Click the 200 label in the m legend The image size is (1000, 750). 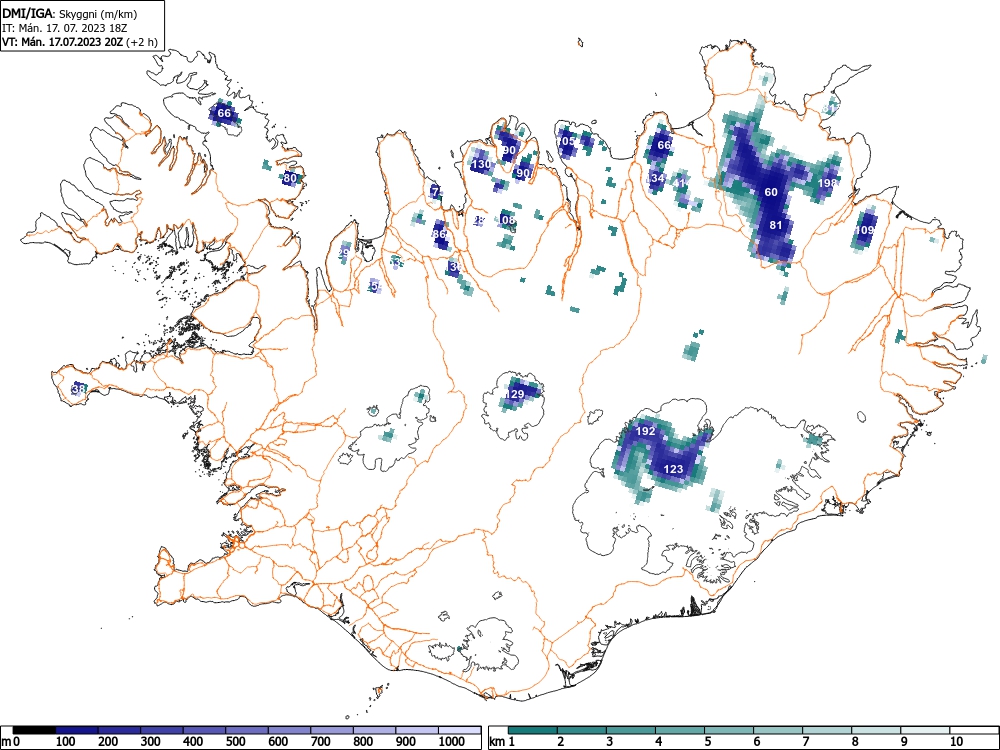108,741
